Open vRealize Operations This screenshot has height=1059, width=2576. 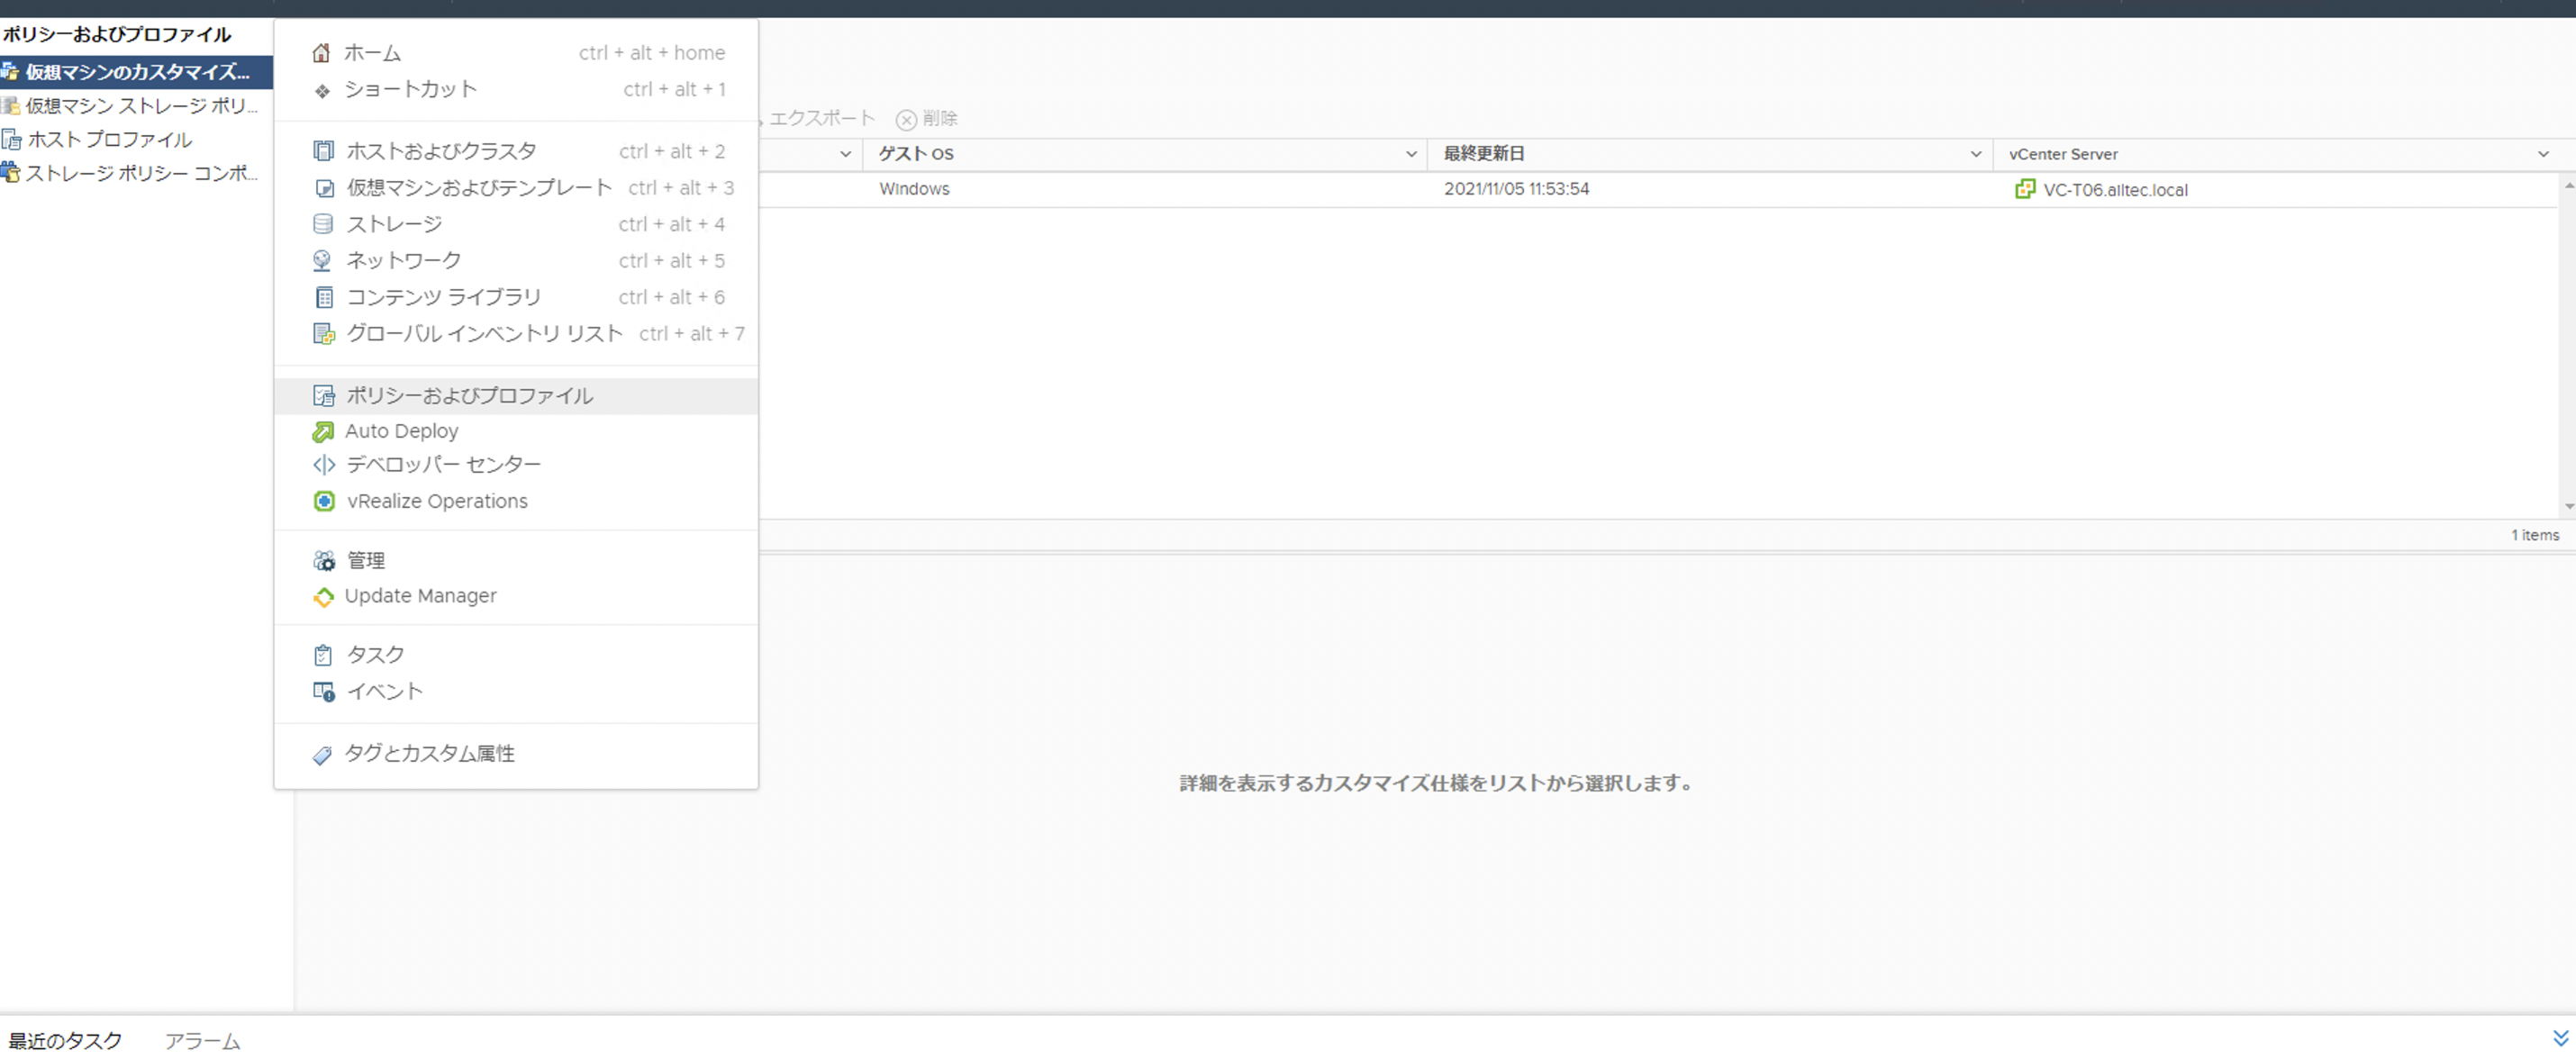(x=436, y=500)
